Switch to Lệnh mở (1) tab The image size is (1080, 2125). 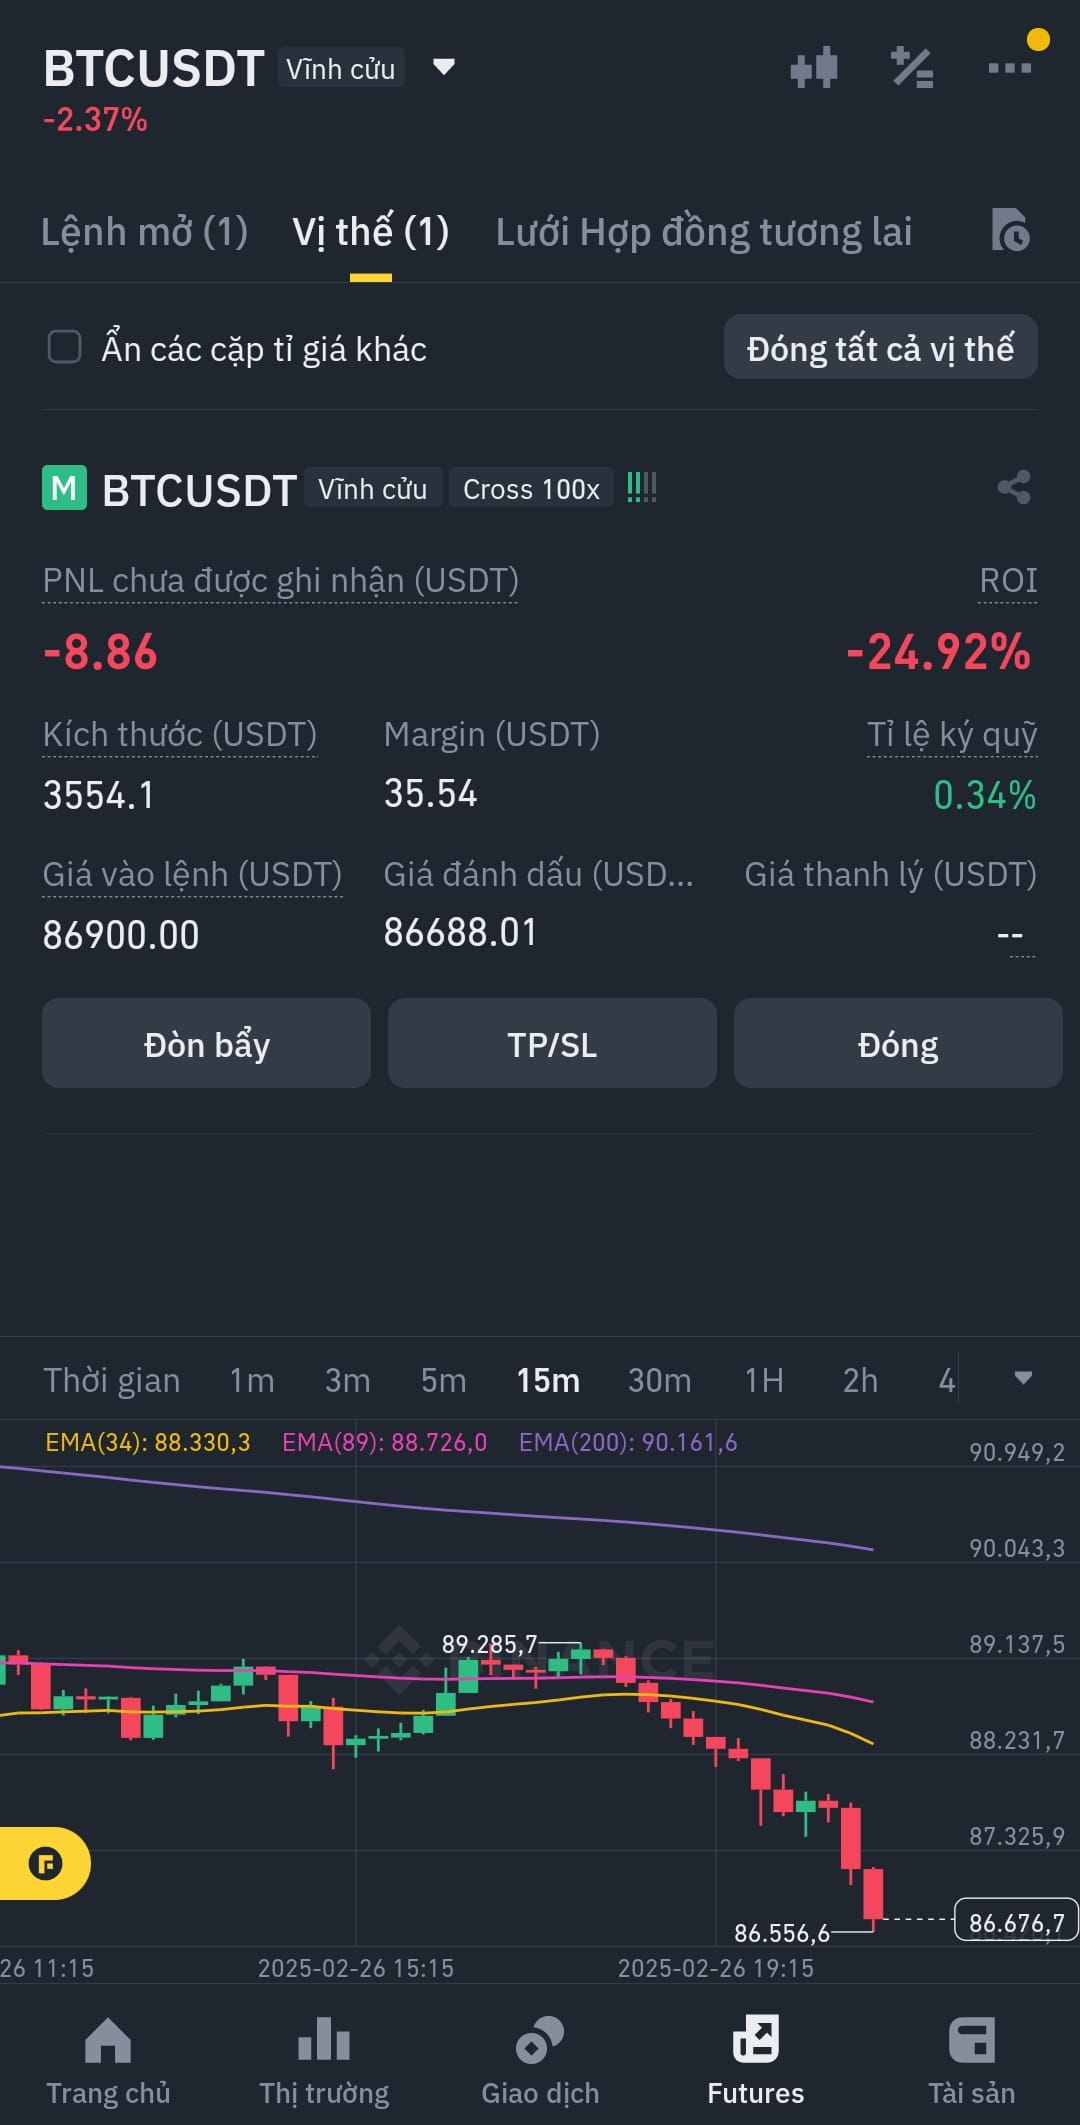tap(145, 232)
